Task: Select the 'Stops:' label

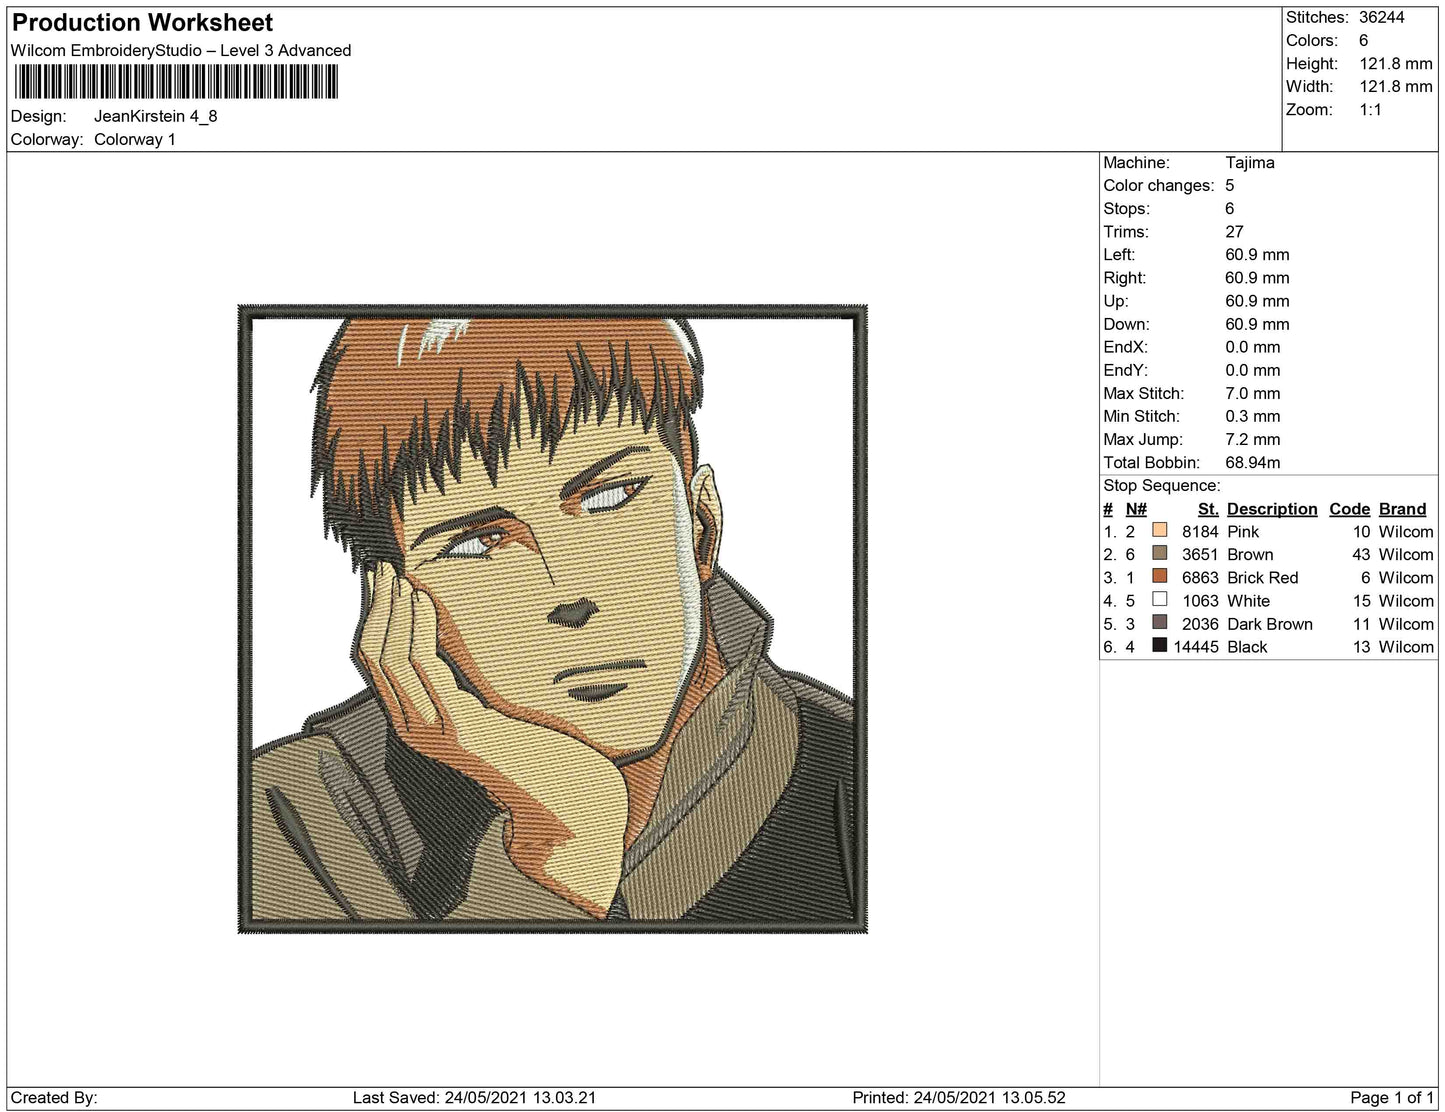Action: [x=1127, y=208]
